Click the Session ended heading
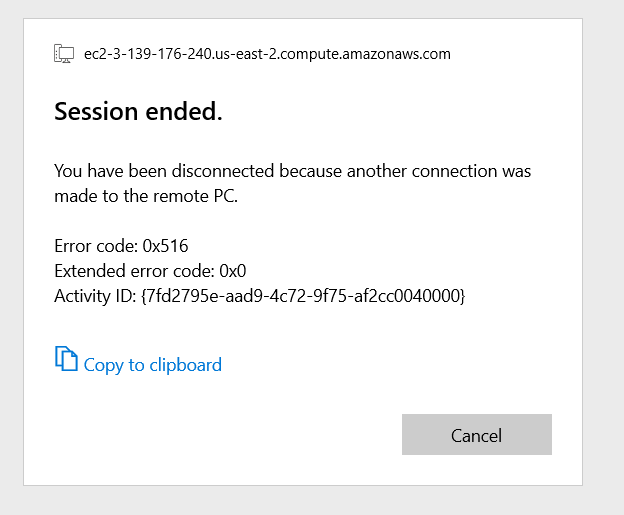Image resolution: width=624 pixels, height=515 pixels. (x=138, y=111)
